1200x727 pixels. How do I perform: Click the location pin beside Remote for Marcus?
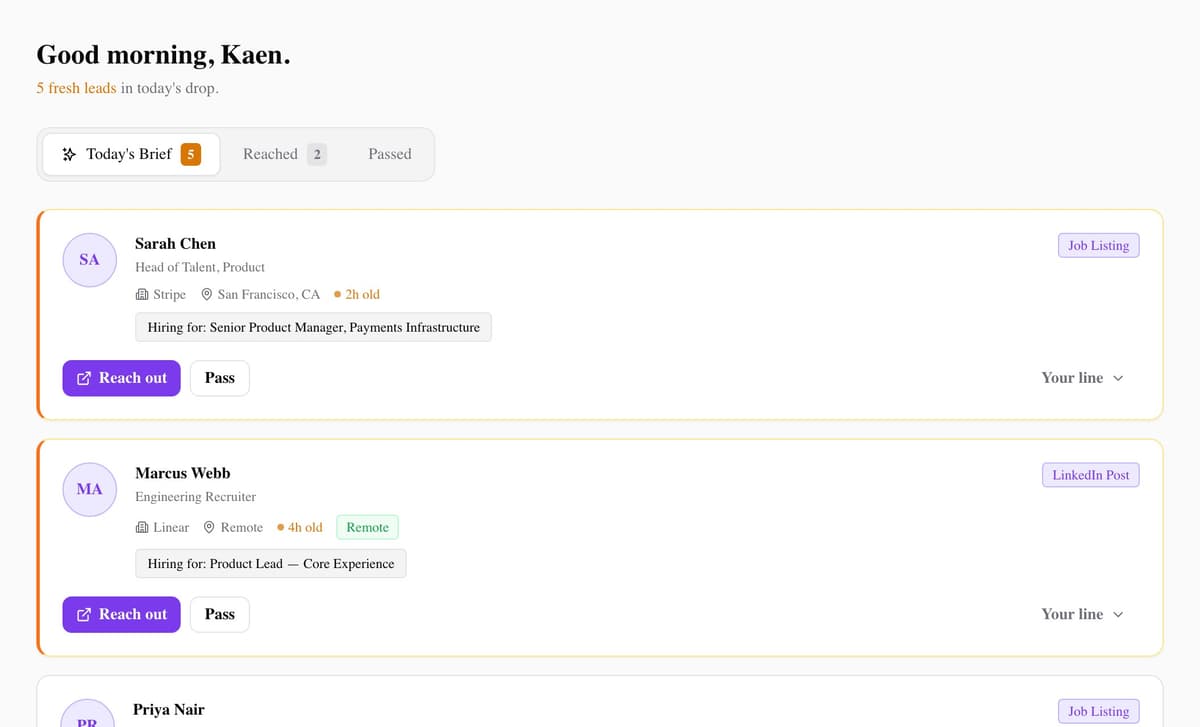(210, 528)
